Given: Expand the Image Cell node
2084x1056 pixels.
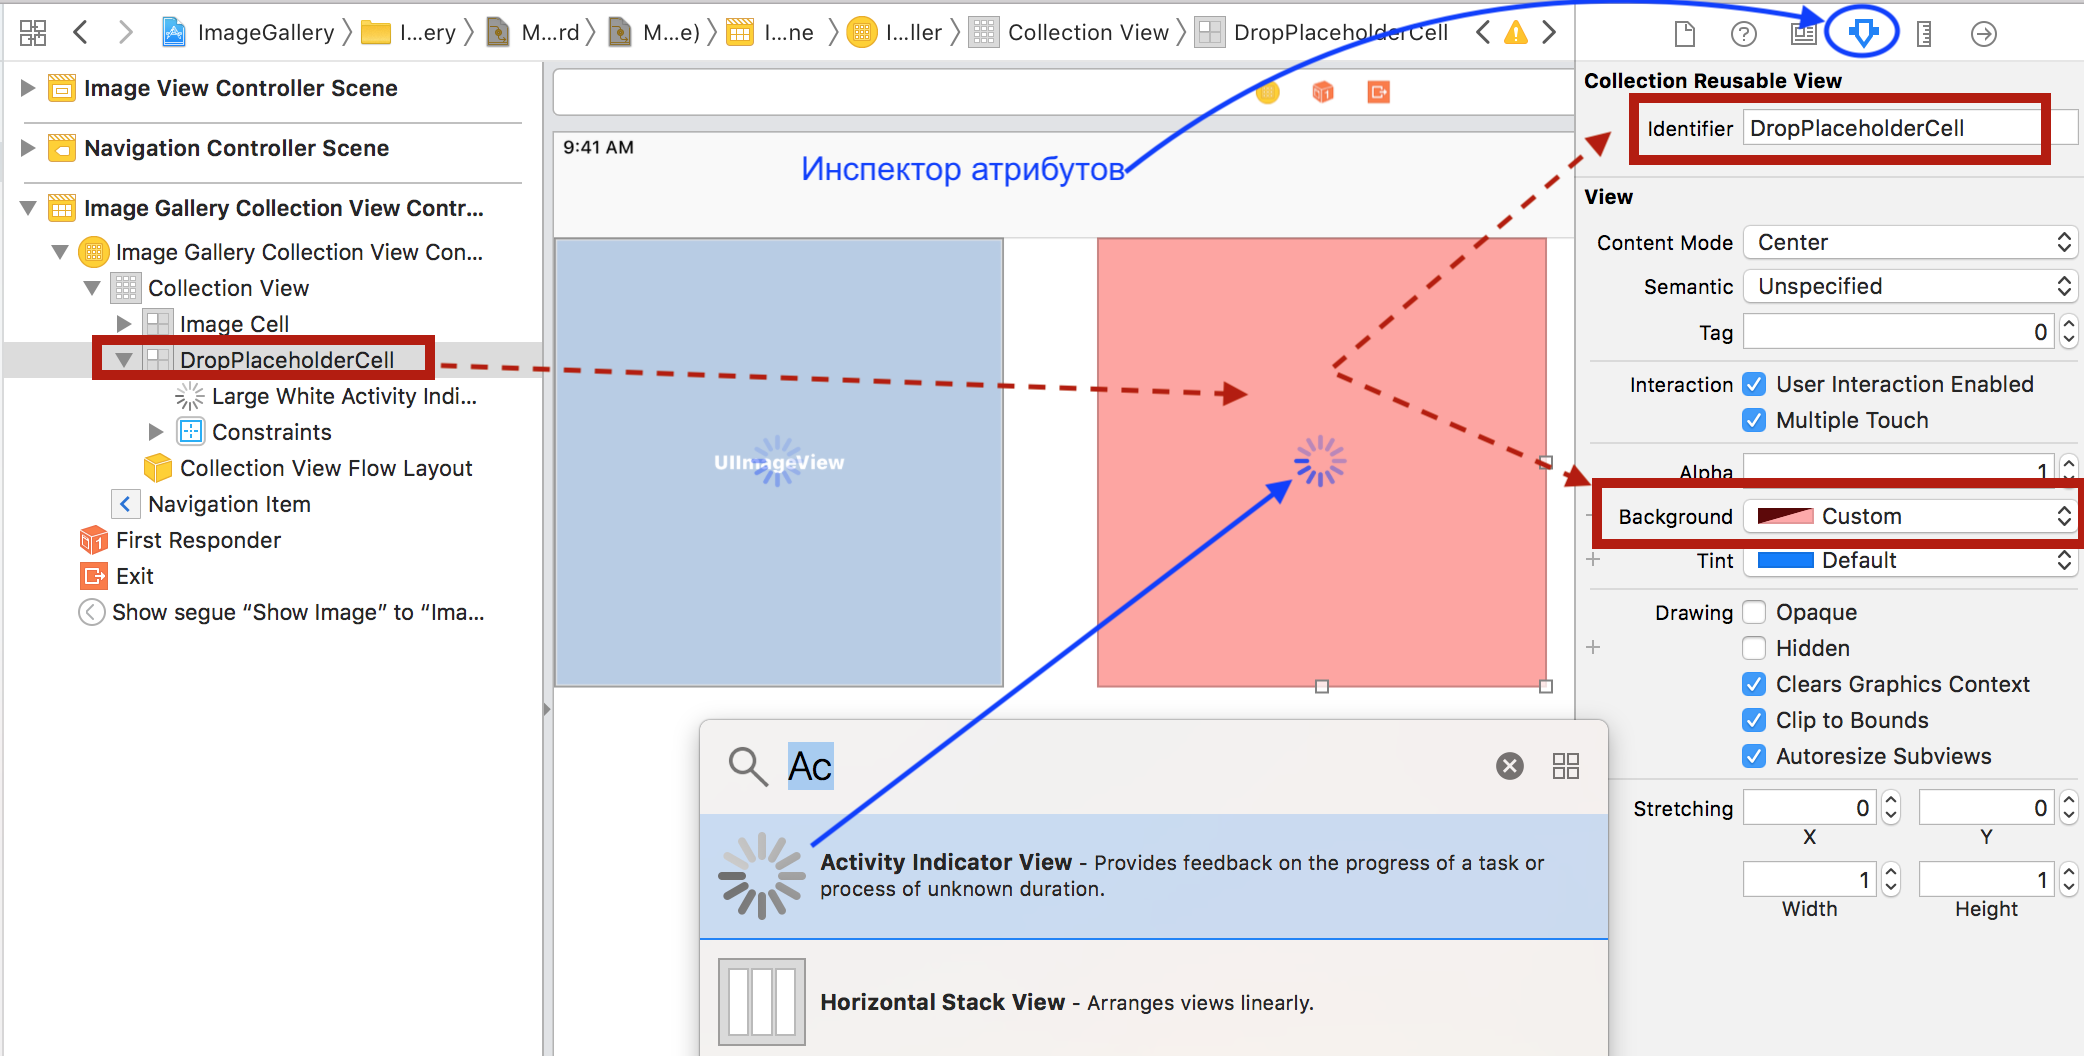Looking at the screenshot, I should 124,324.
